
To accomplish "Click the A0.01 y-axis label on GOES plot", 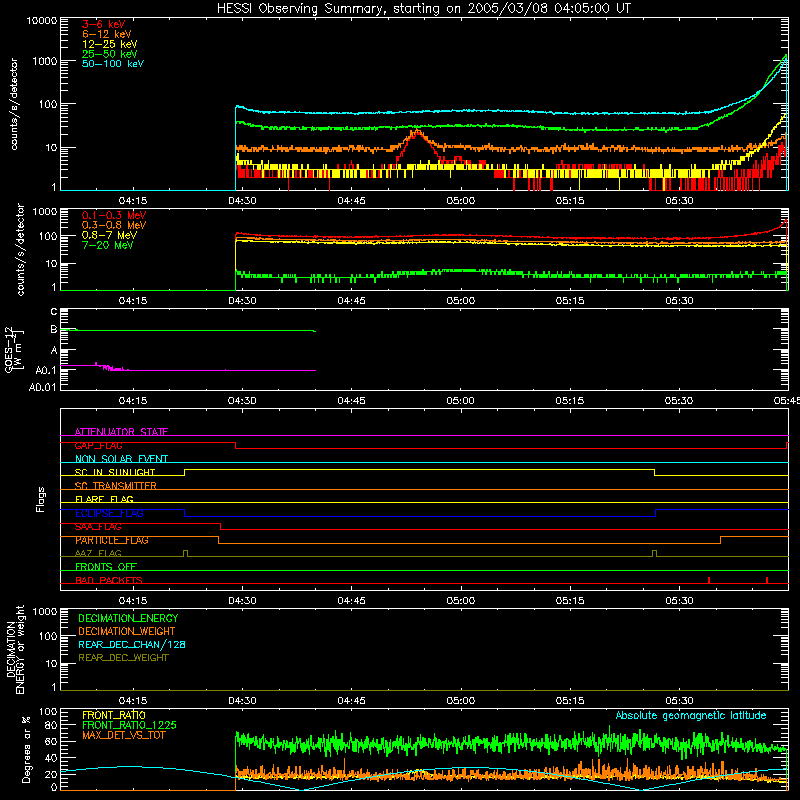I will point(43,387).
